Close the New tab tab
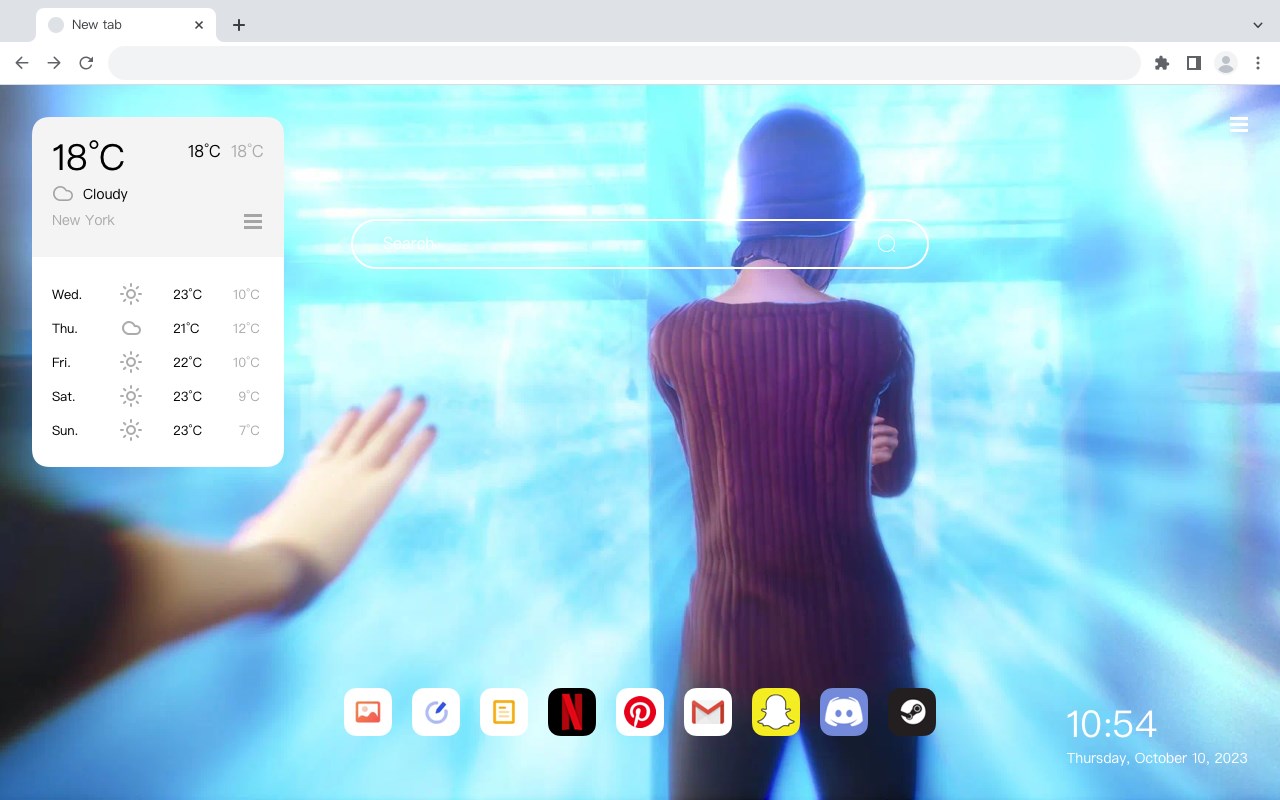1280x800 pixels. [x=199, y=25]
